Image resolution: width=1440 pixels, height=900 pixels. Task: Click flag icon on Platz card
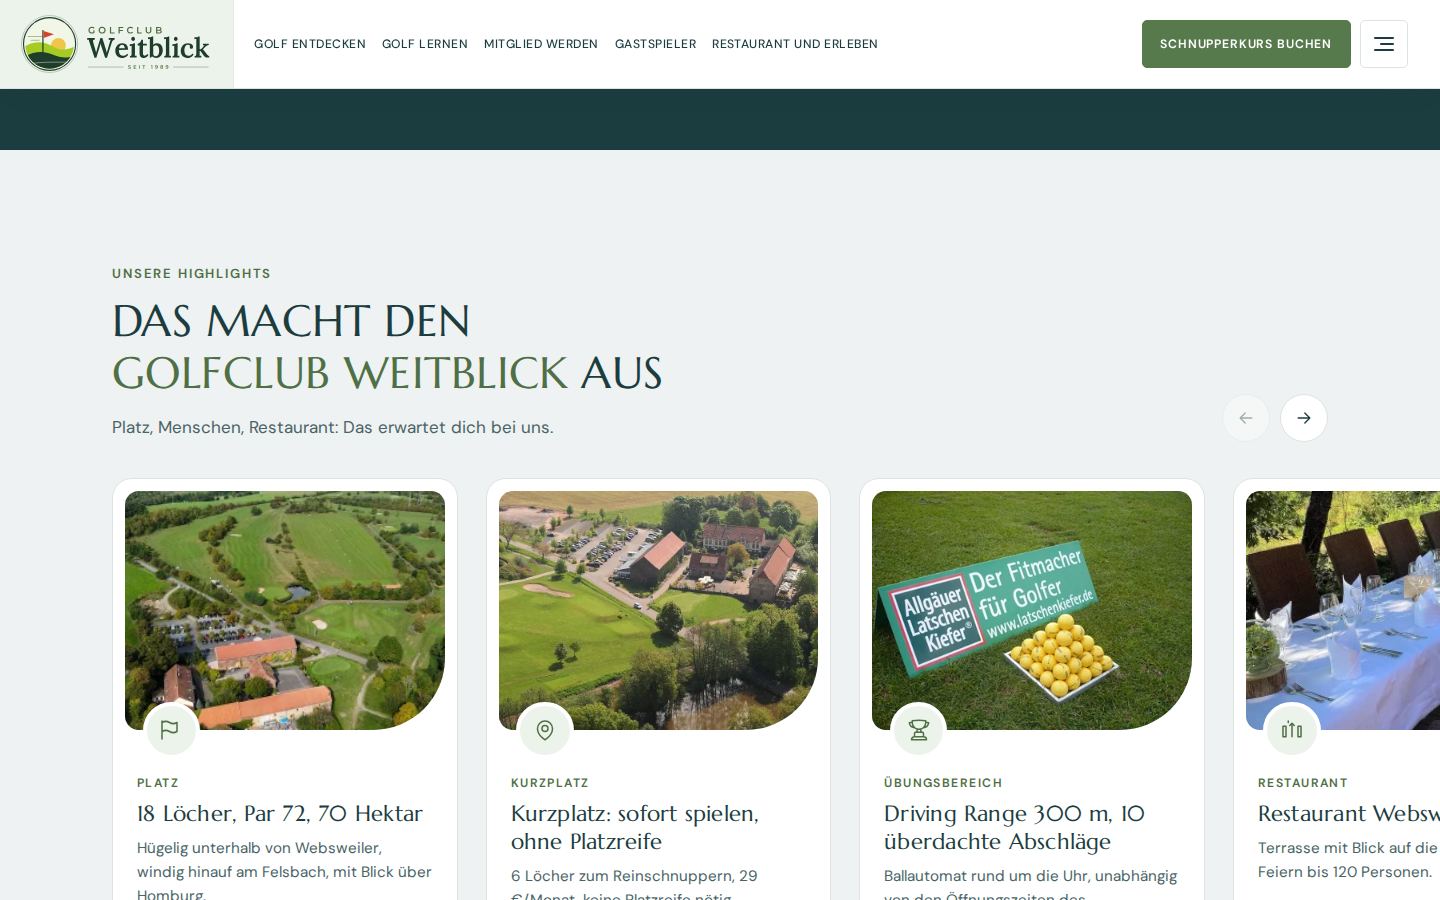(x=170, y=730)
